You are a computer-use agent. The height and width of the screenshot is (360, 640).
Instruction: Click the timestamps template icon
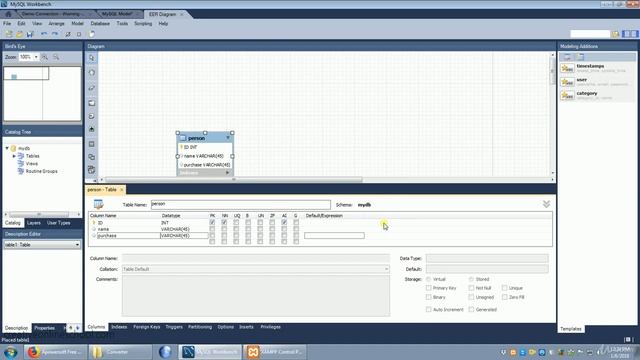click(567, 68)
